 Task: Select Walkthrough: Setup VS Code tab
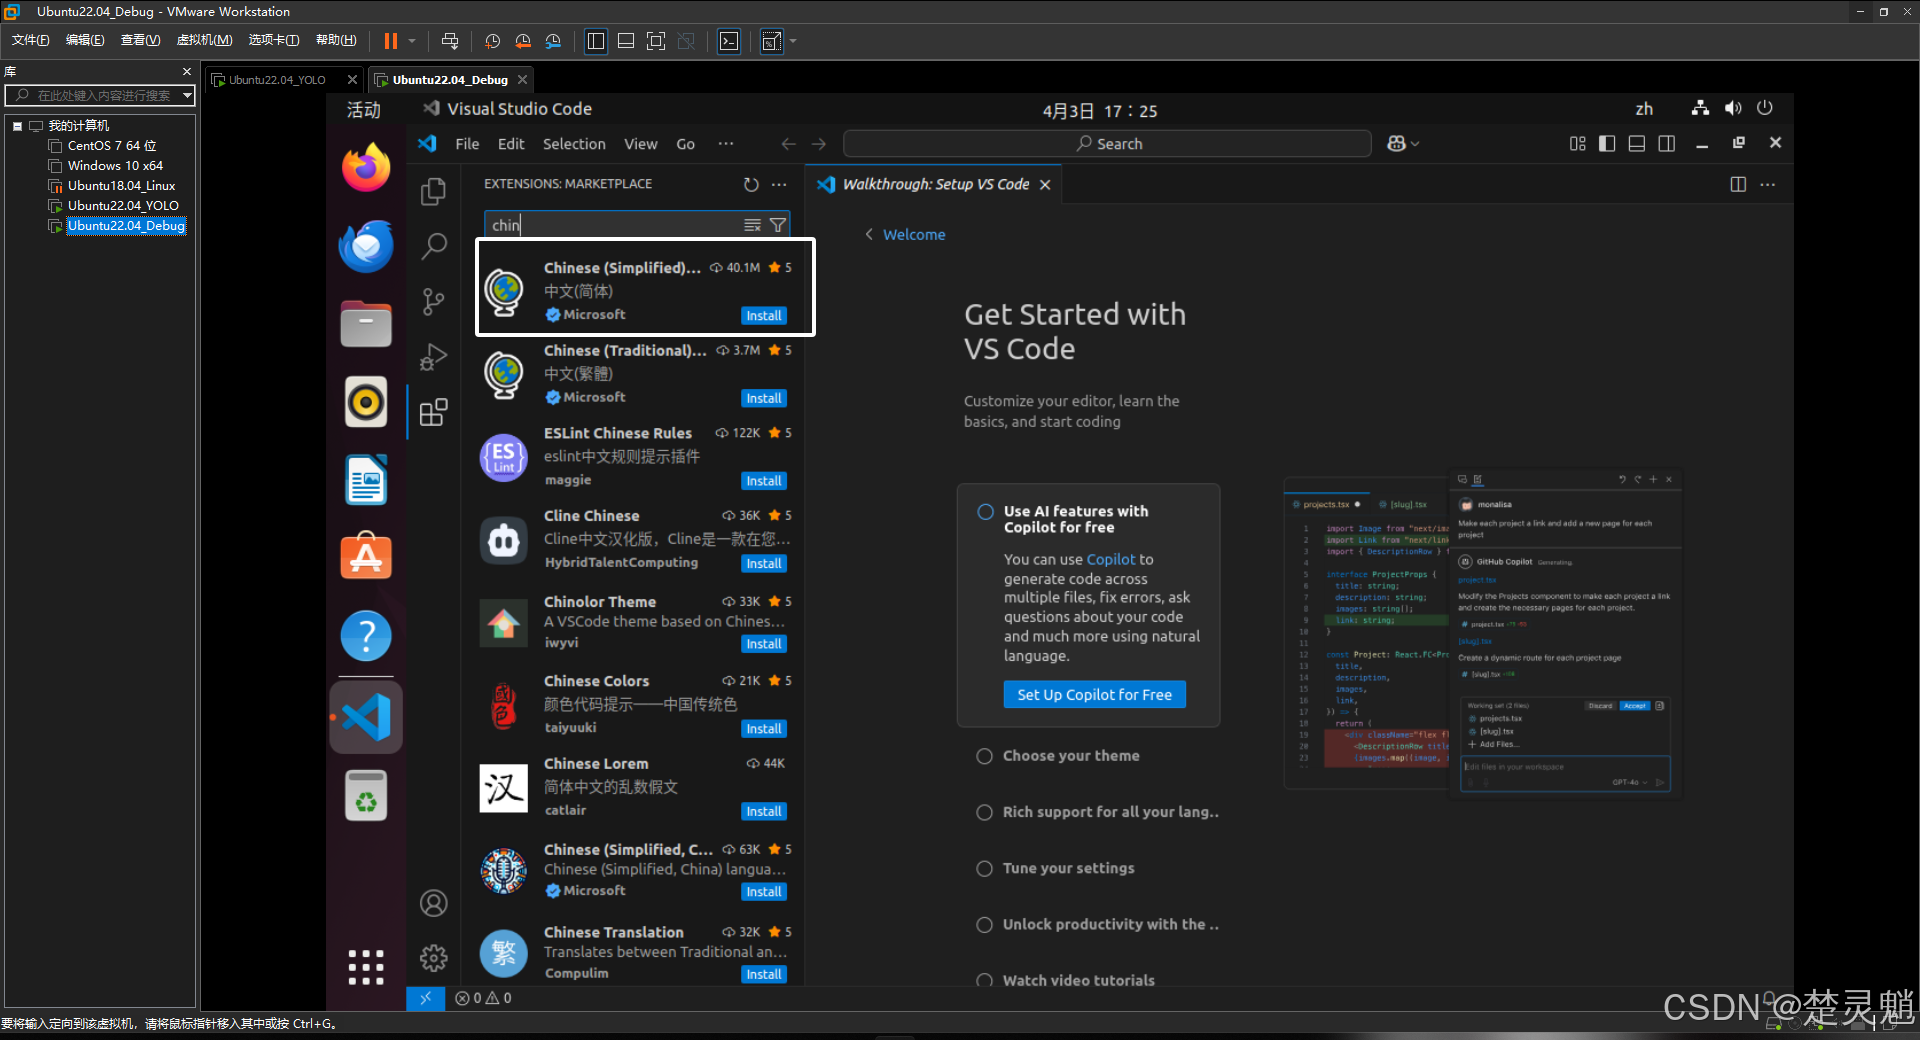coord(936,184)
